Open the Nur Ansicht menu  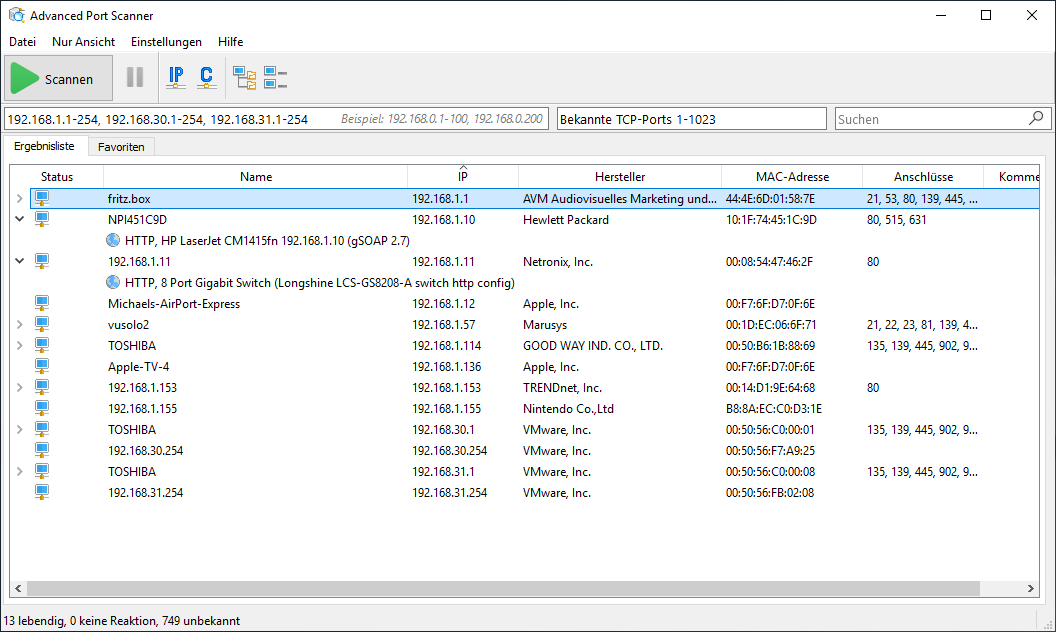tap(84, 42)
